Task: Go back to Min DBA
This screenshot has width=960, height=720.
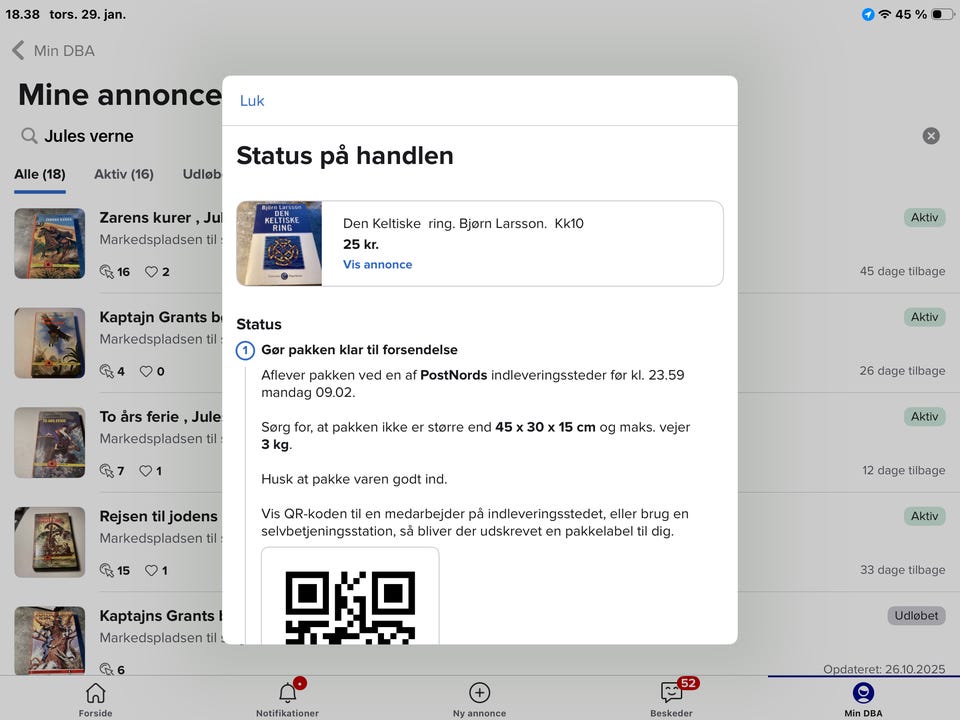Action: pos(54,51)
